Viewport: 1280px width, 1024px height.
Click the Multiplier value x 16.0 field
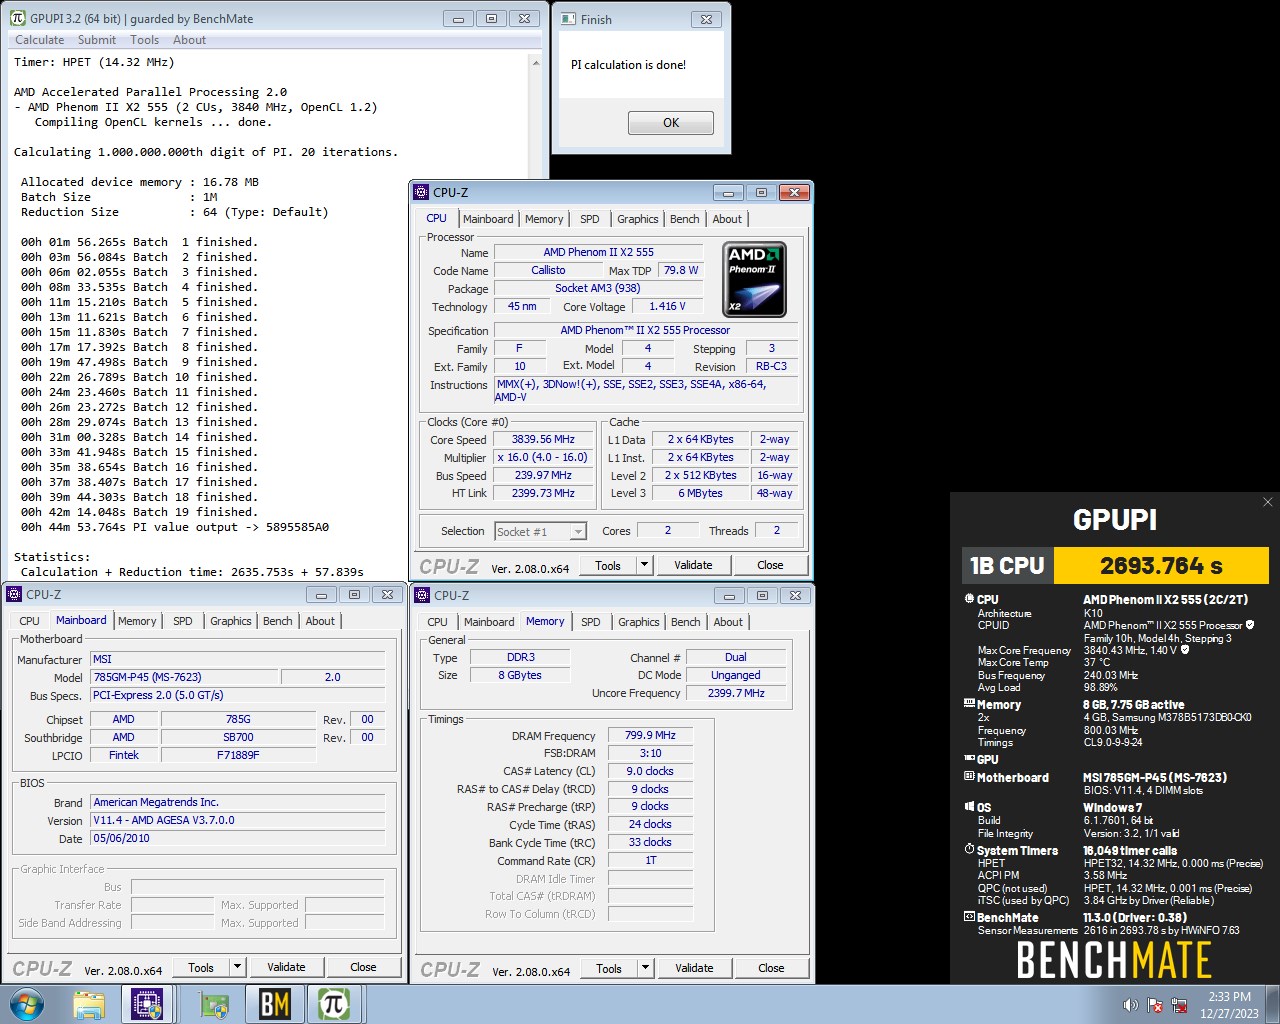click(543, 457)
